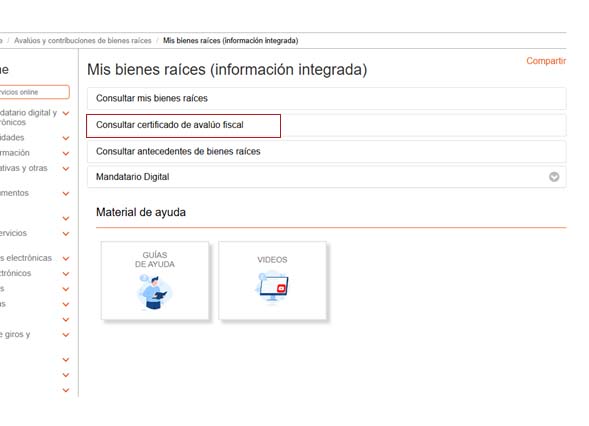Click the Material de ayuda heading
The image size is (589, 426).
click(x=141, y=212)
